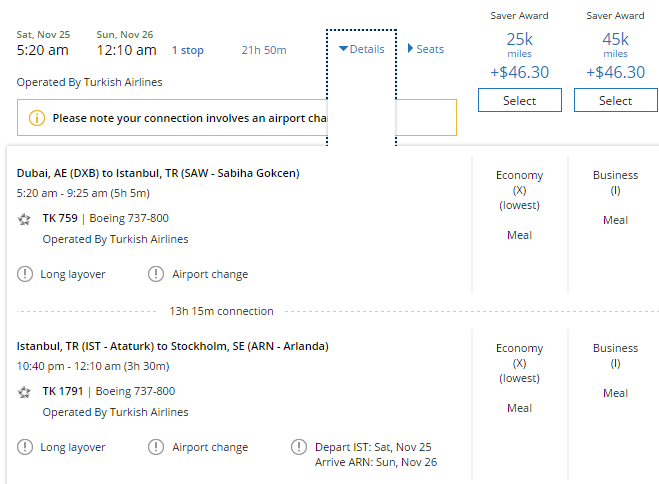Screen dimensions: 659x484
Task: Click the TK 1791 flight number
Action: (63, 392)
